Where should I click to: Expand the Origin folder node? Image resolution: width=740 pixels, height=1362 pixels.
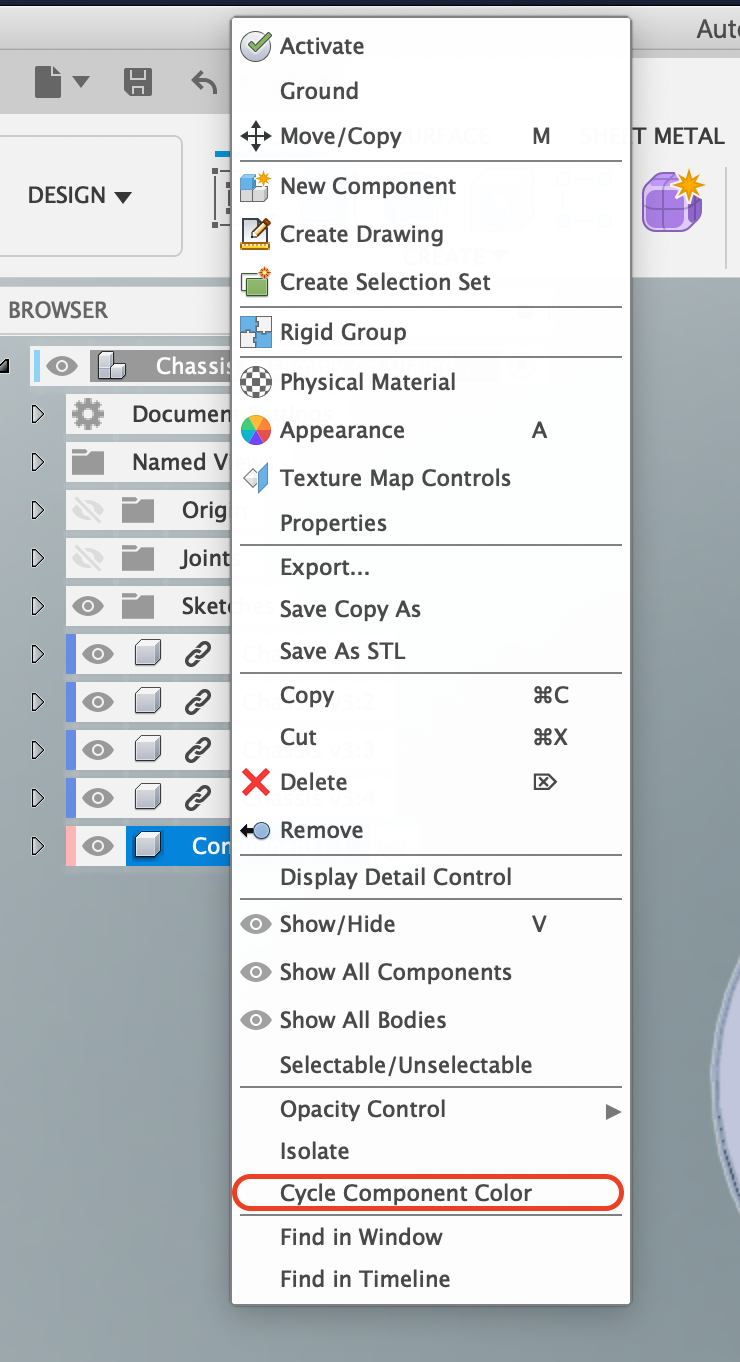[38, 510]
